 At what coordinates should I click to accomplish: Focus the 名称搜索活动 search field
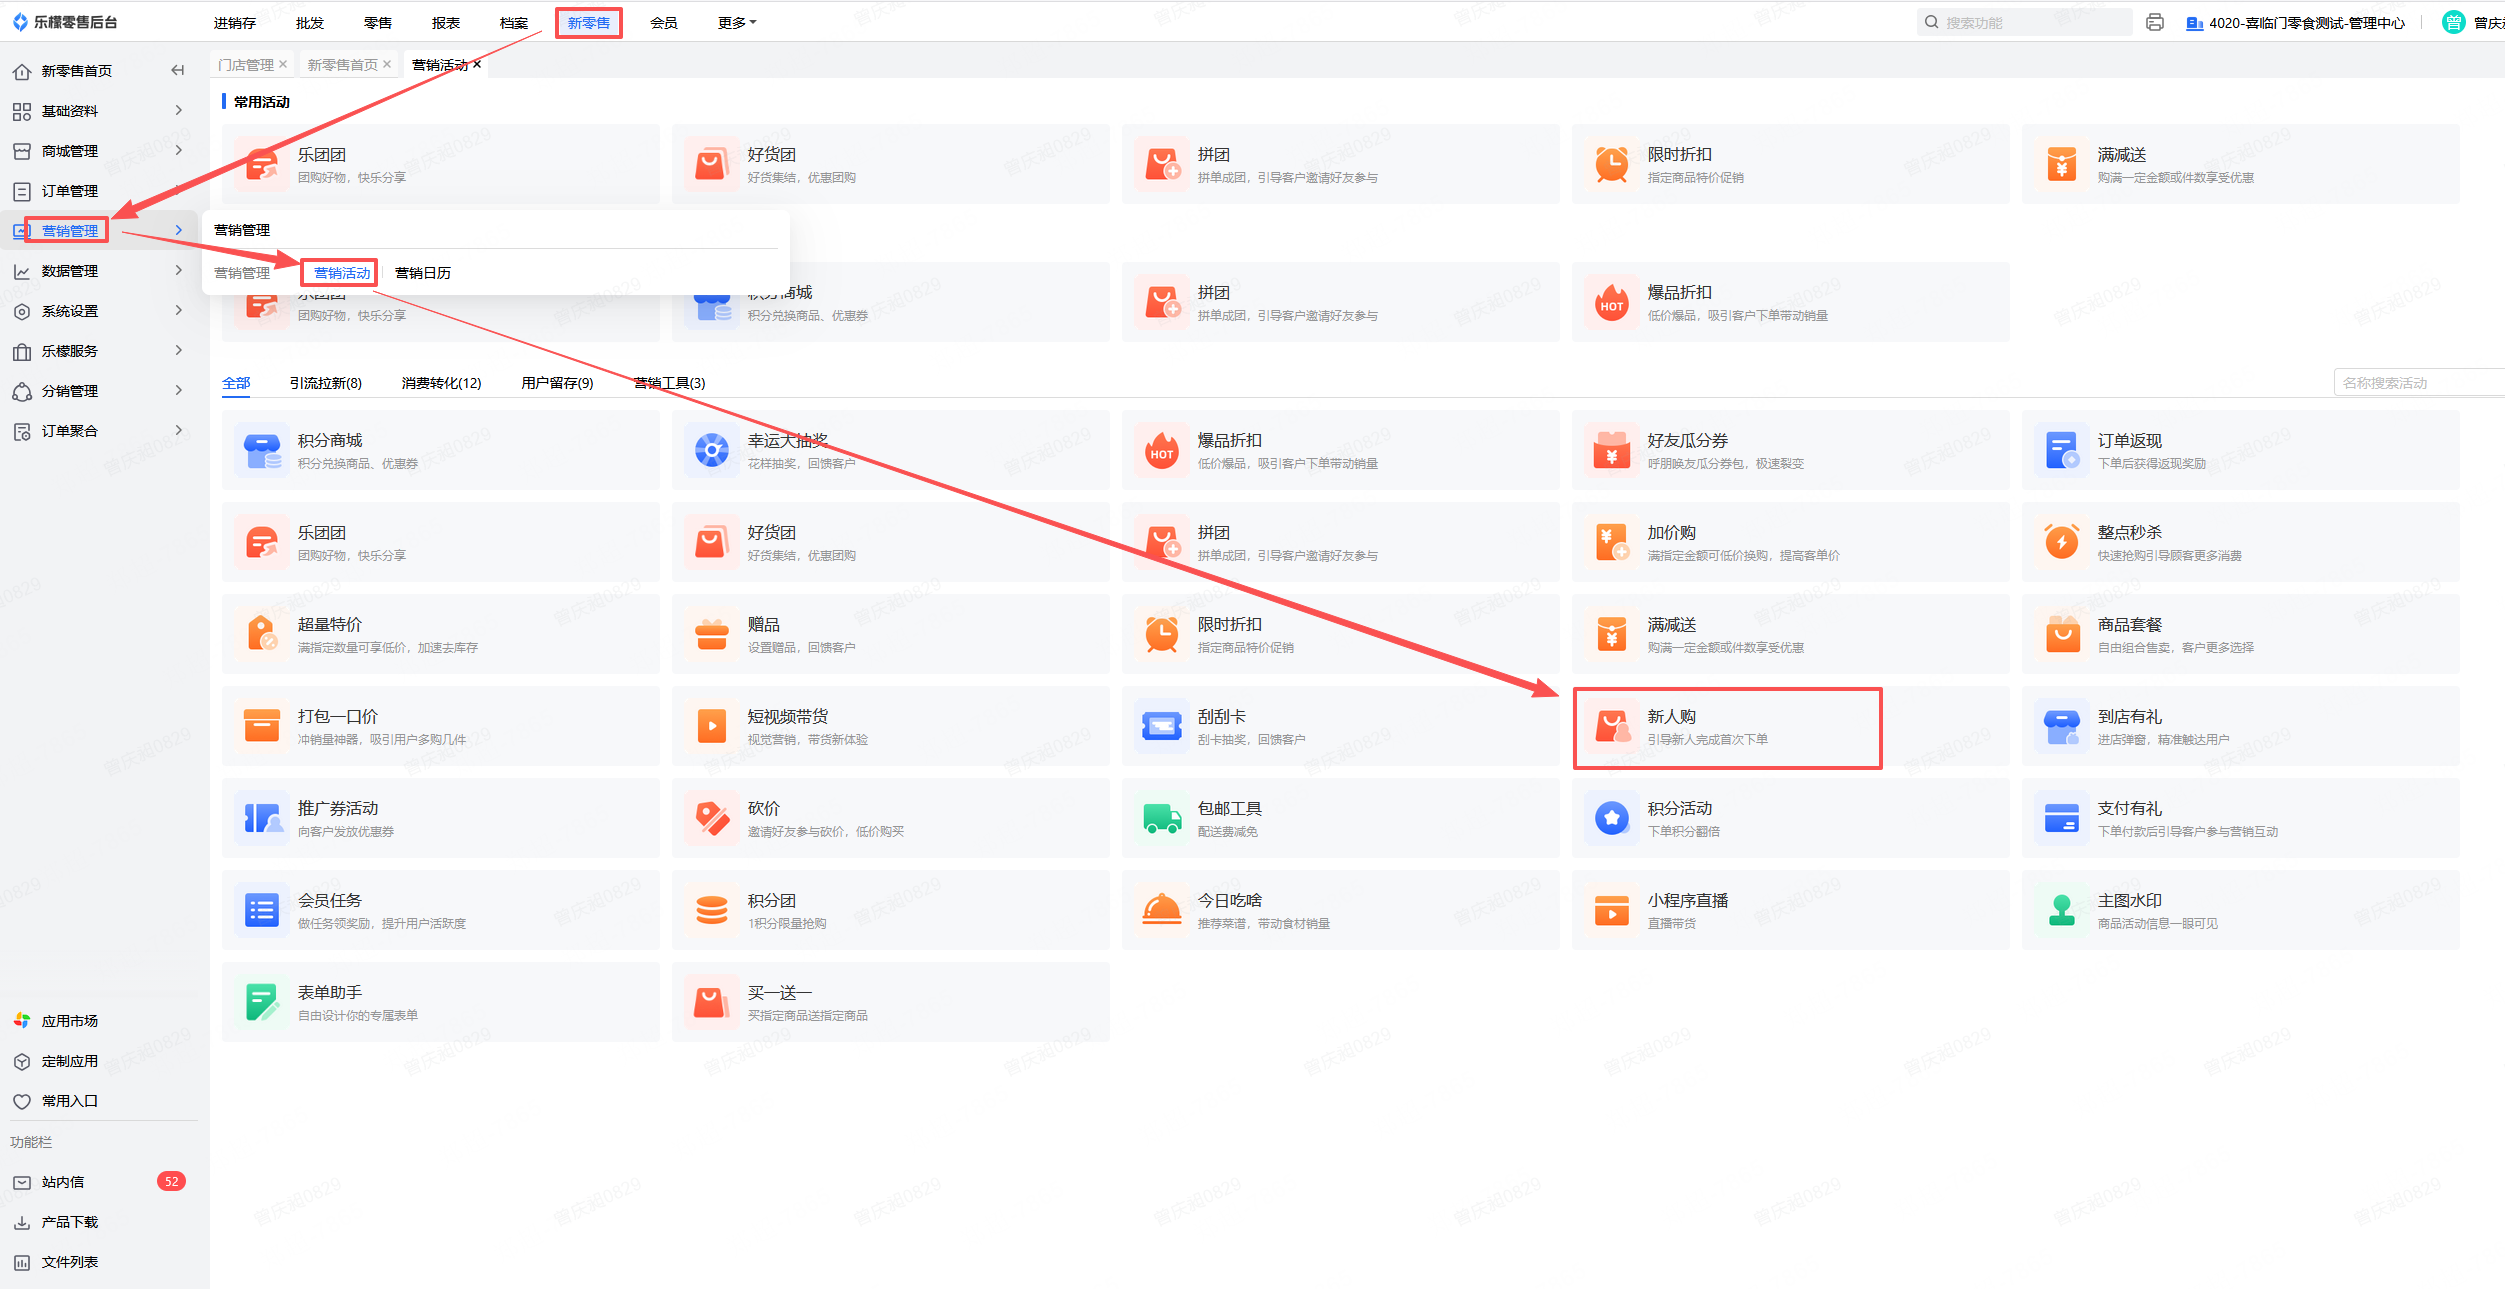click(2418, 383)
